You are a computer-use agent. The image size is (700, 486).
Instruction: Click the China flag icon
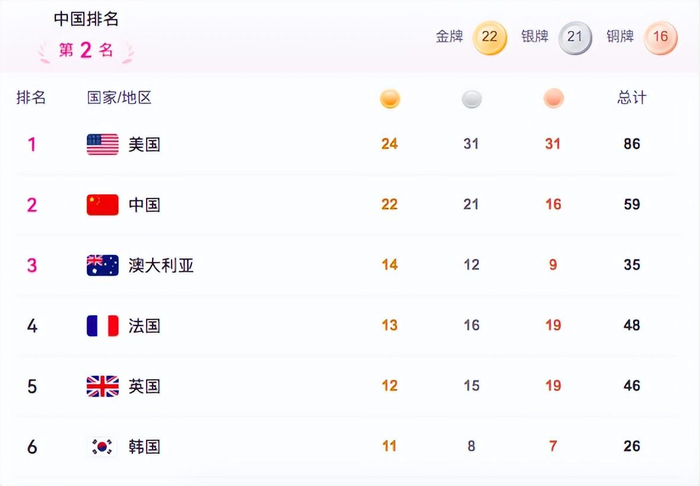pos(102,205)
